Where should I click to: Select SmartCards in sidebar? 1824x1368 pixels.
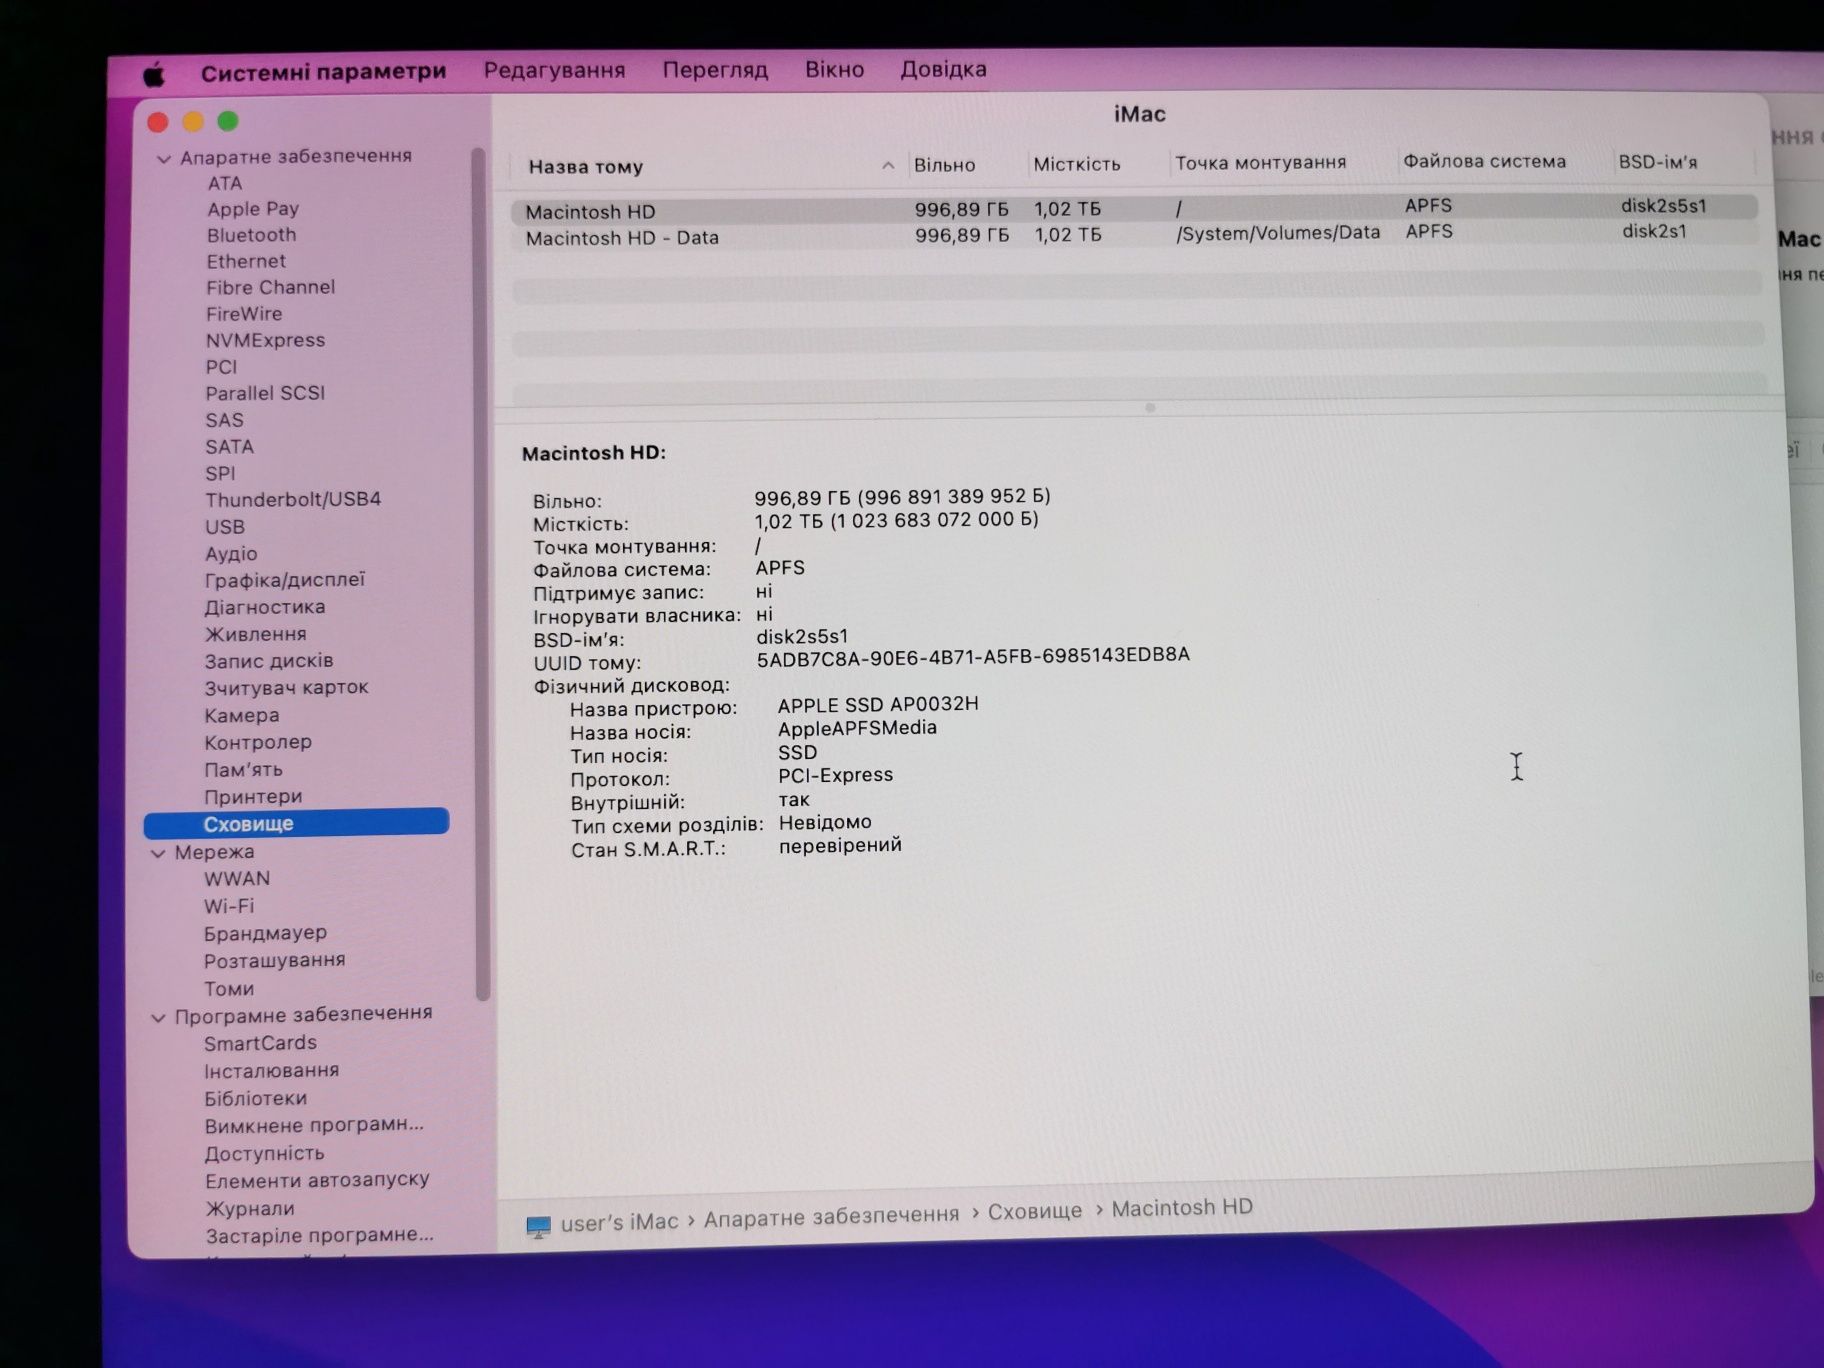(x=260, y=1043)
